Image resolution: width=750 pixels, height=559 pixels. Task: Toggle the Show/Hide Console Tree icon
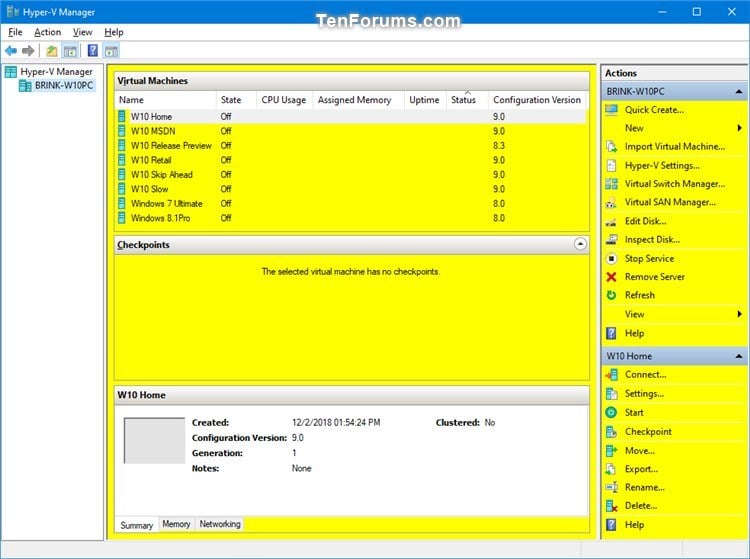coord(70,51)
